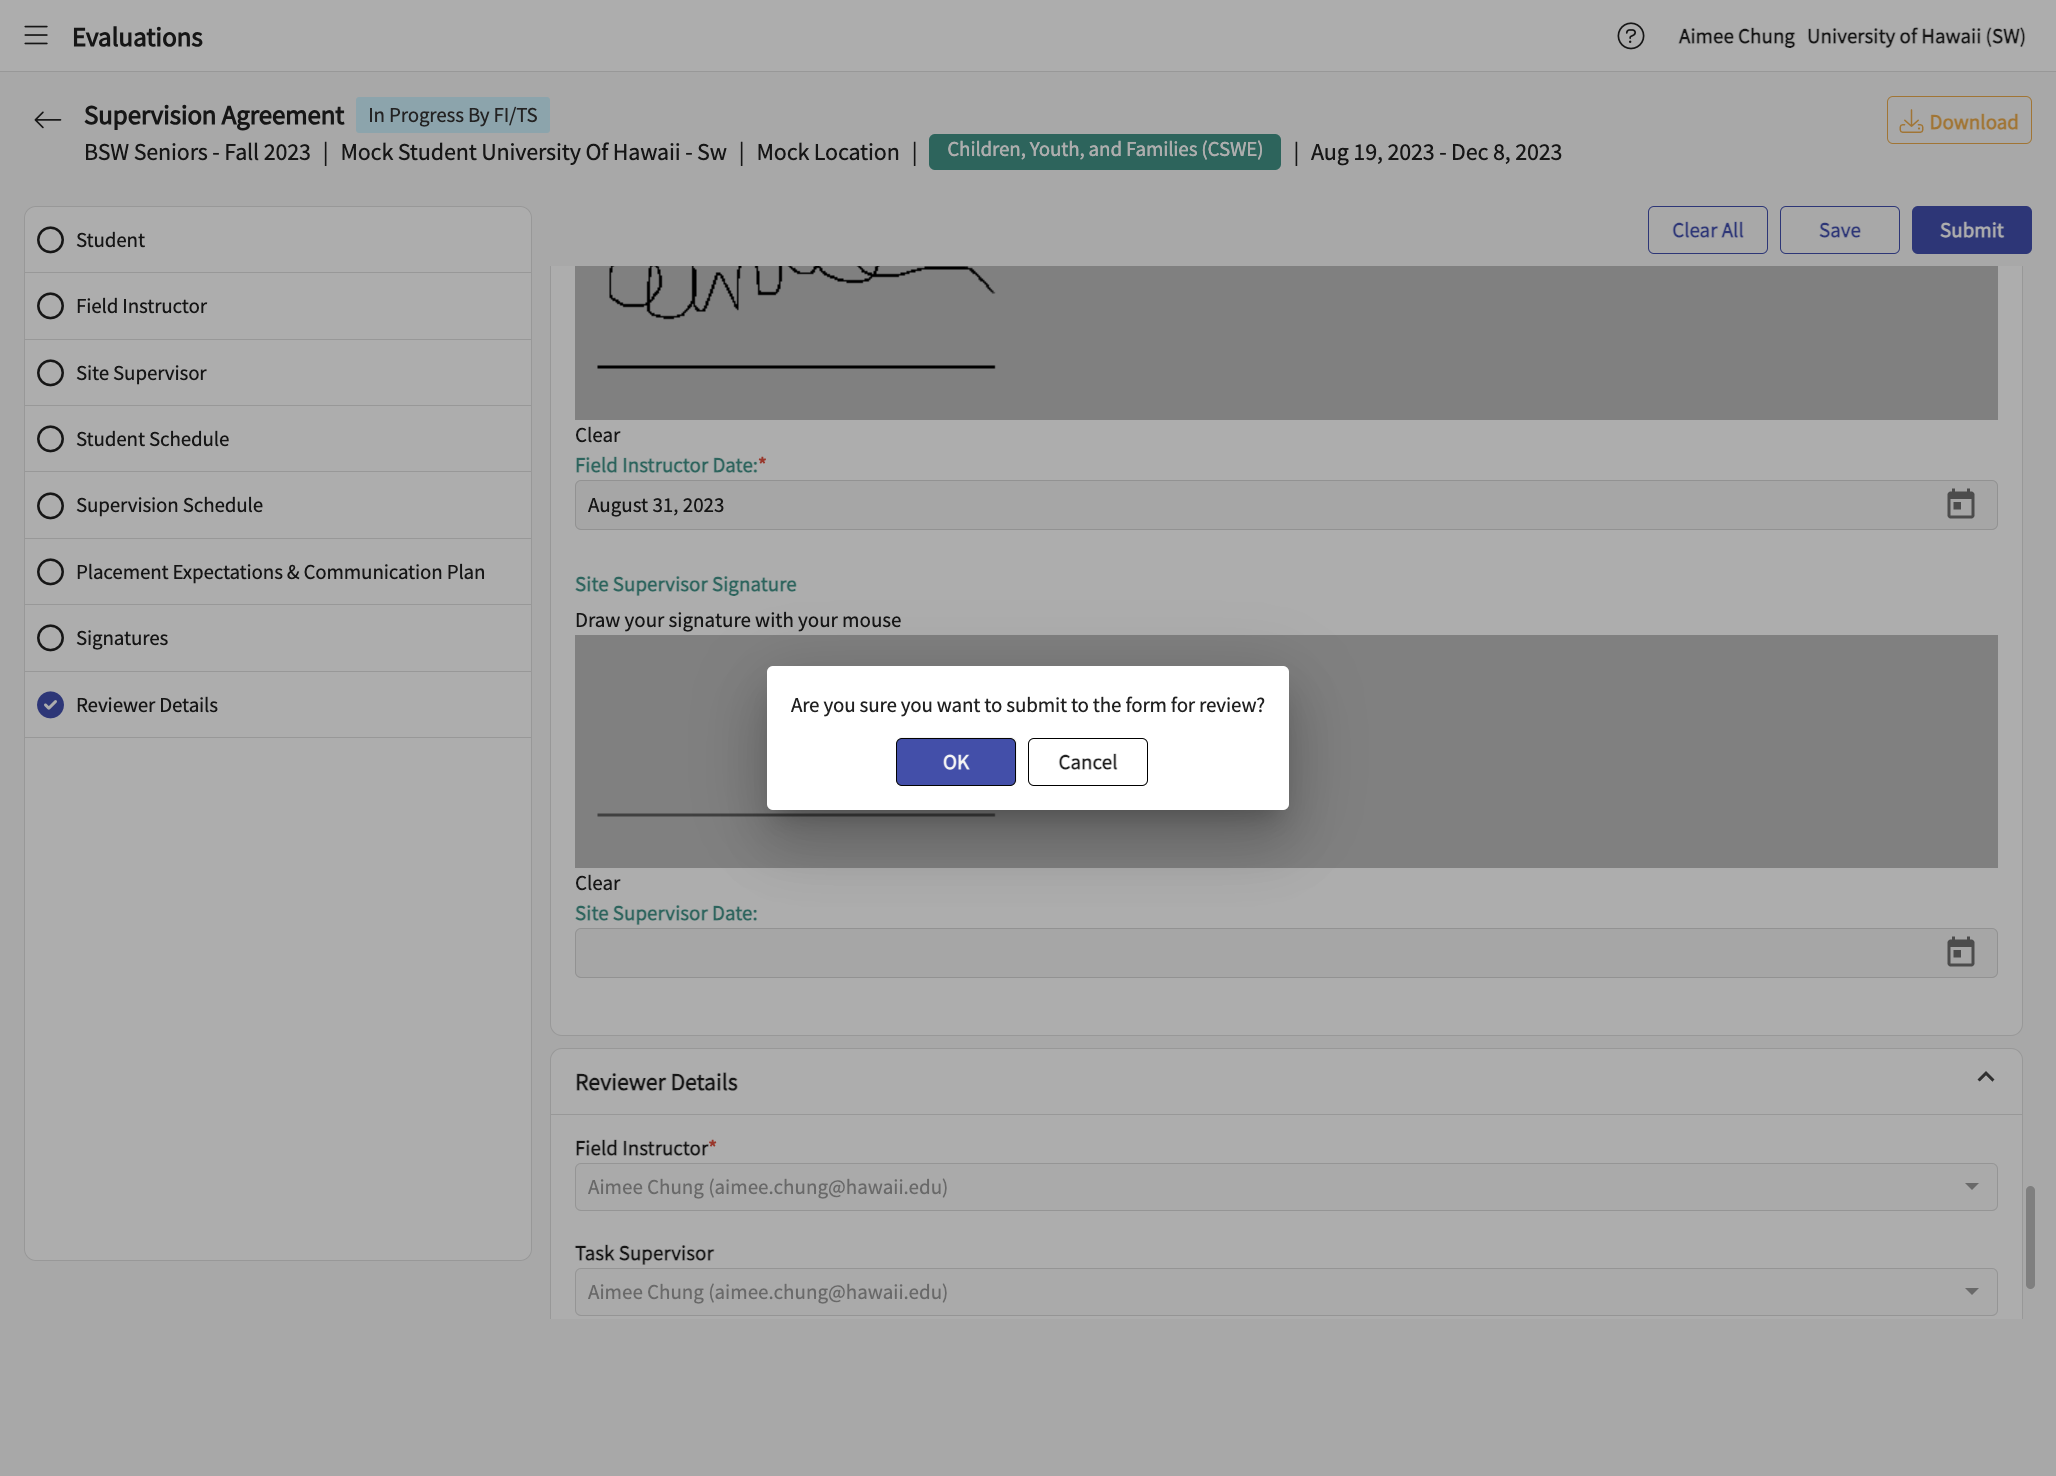Click the Clear All button
Image resolution: width=2056 pixels, height=1476 pixels.
pyautogui.click(x=1707, y=230)
